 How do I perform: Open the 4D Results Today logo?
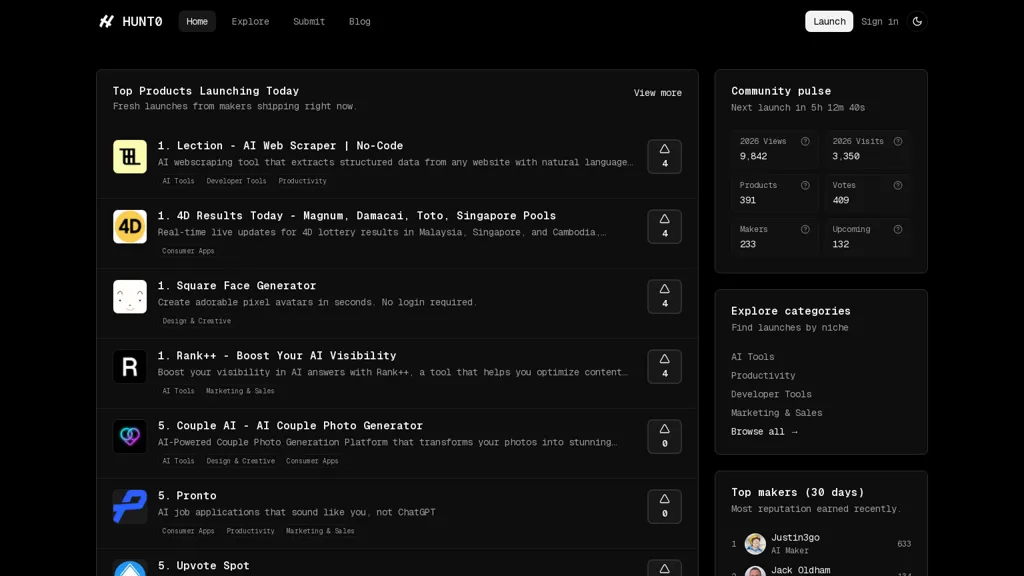coord(130,227)
